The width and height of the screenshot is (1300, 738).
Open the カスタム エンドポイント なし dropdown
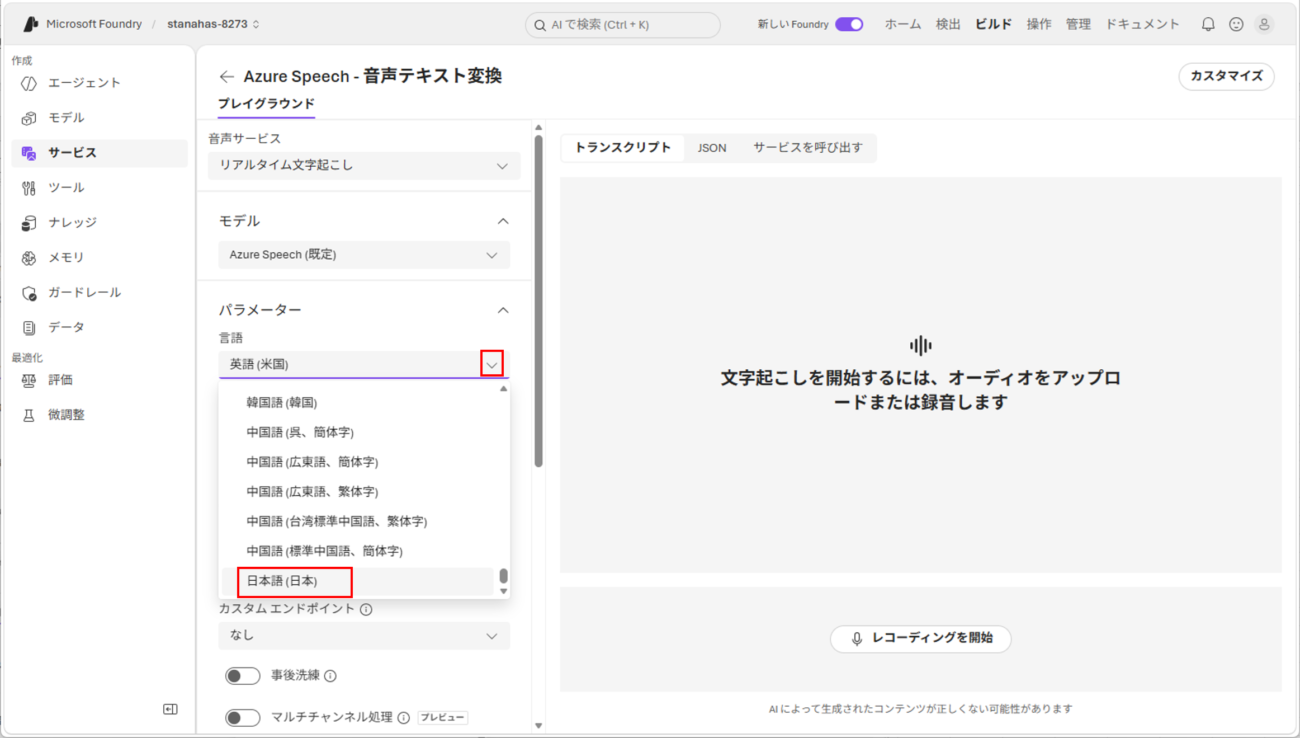(364, 636)
